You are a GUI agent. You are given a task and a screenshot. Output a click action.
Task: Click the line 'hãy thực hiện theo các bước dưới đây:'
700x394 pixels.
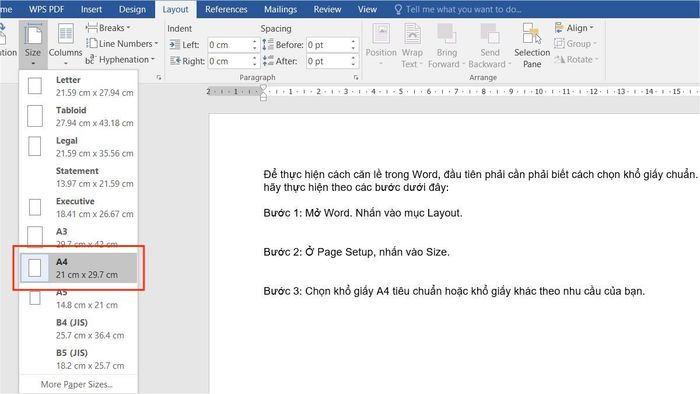356,187
